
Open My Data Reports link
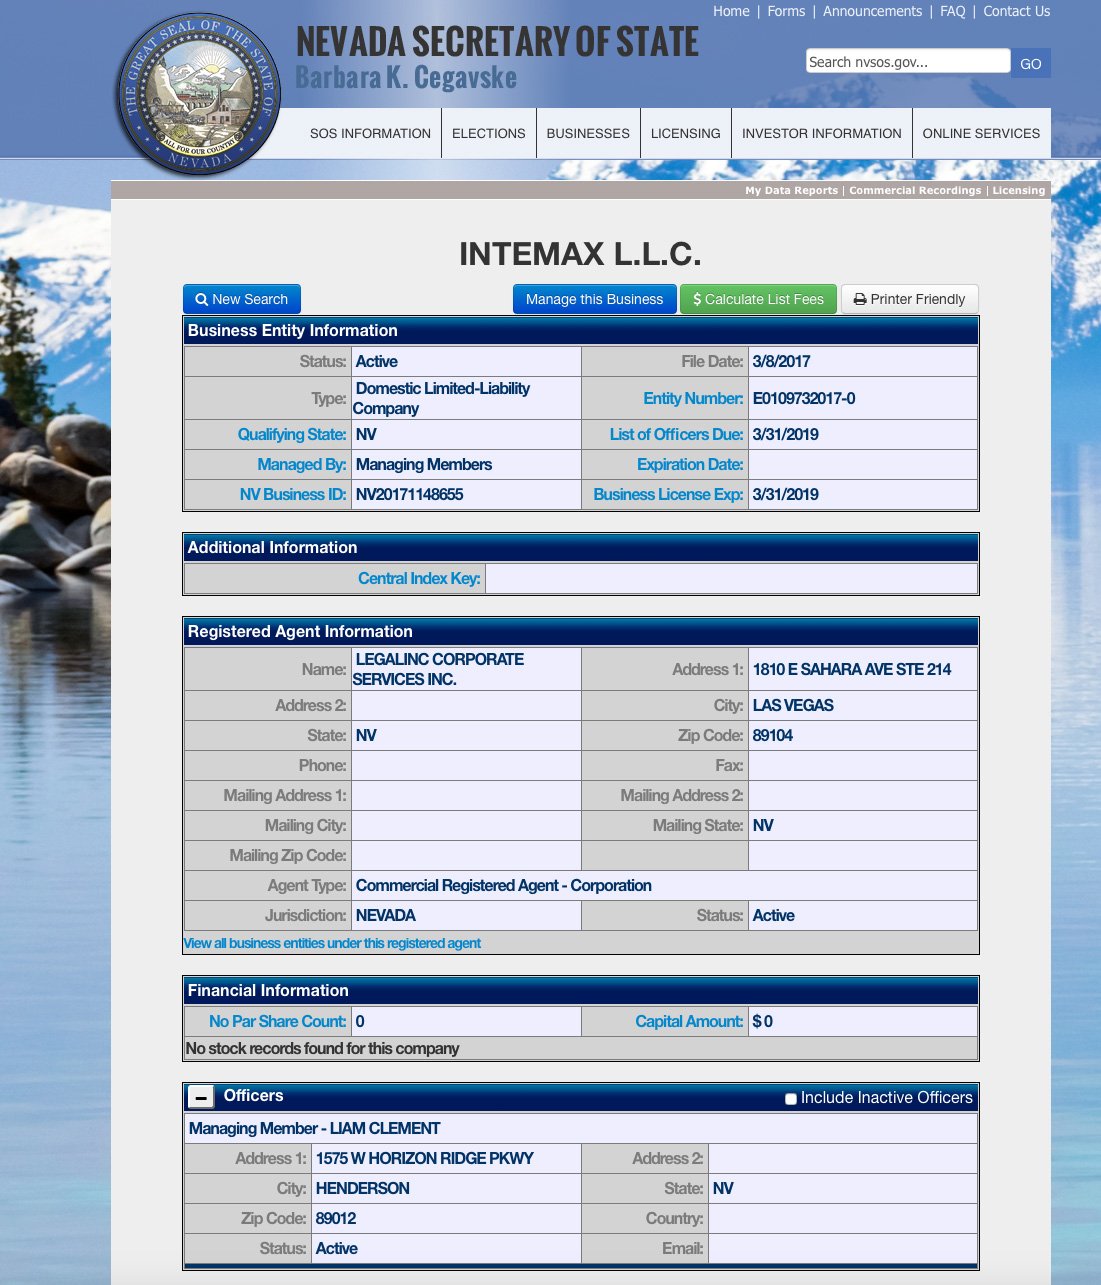tap(791, 190)
